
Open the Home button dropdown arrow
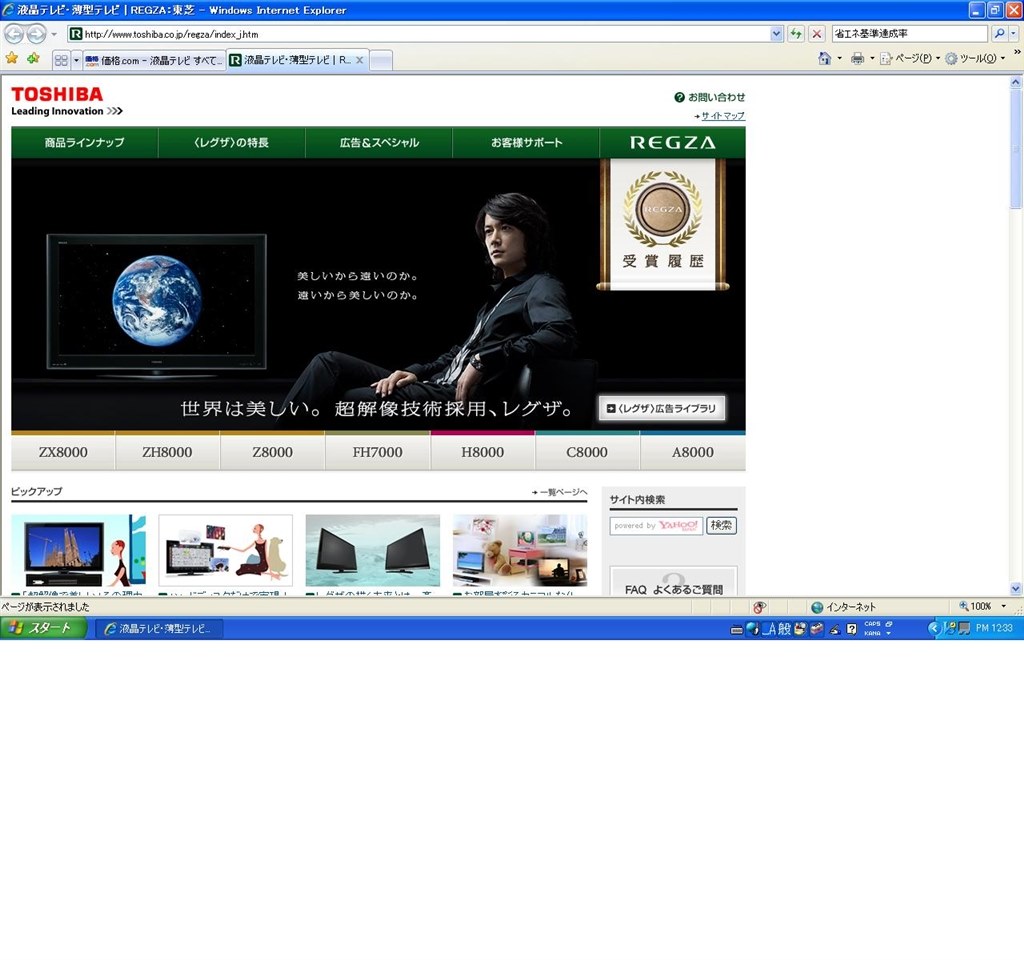839,58
